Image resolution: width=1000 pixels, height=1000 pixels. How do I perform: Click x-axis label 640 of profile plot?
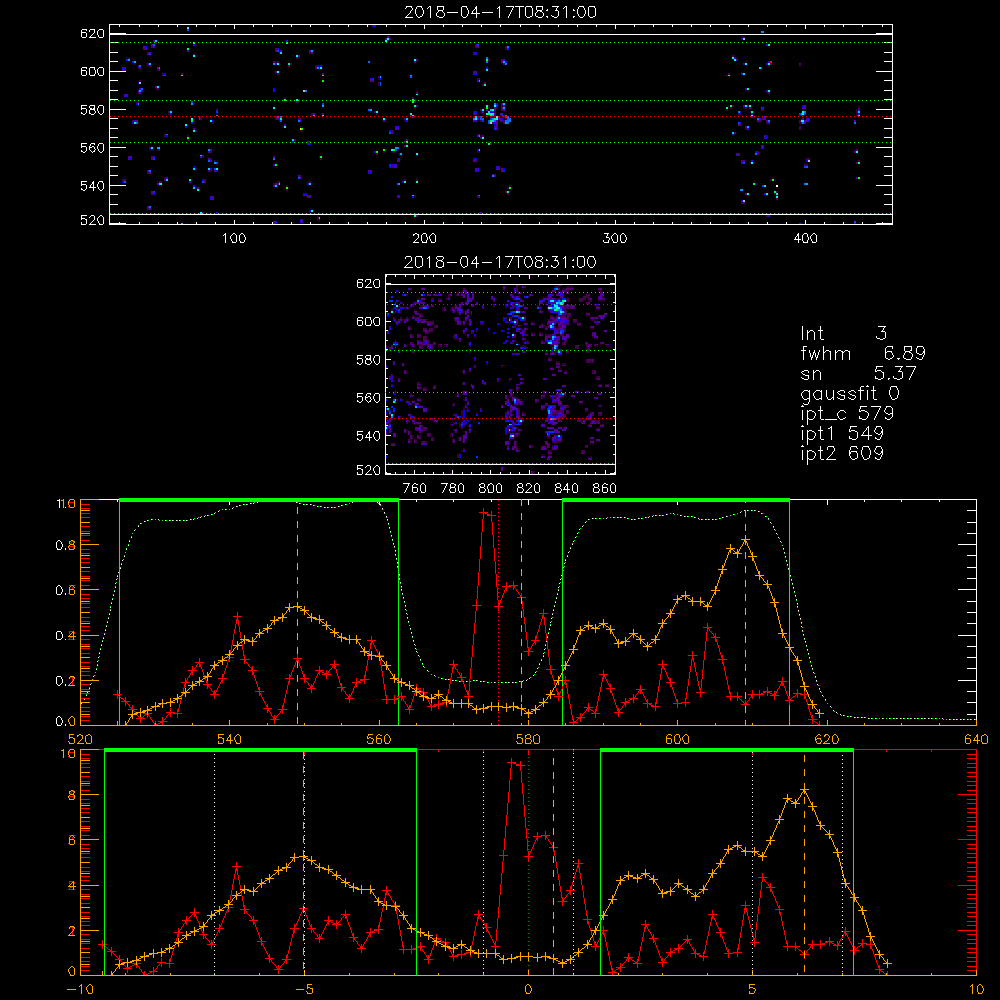coord(976,739)
